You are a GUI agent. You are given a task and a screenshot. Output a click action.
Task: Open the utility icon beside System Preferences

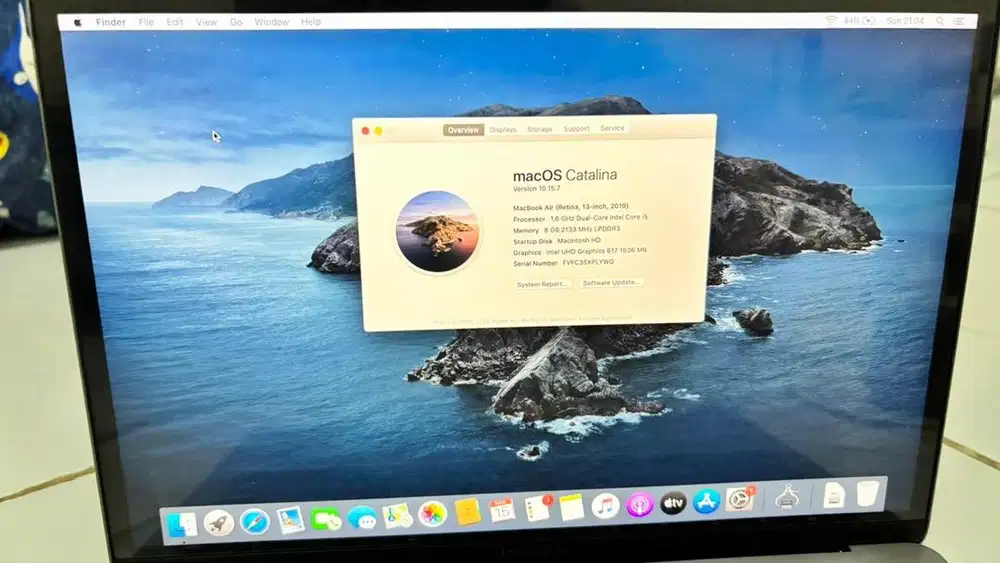click(788, 497)
